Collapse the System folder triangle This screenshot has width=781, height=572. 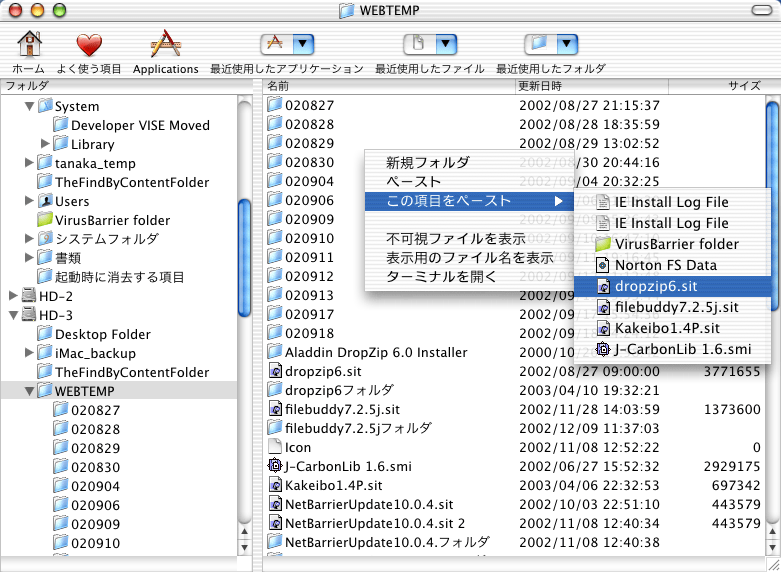29,106
